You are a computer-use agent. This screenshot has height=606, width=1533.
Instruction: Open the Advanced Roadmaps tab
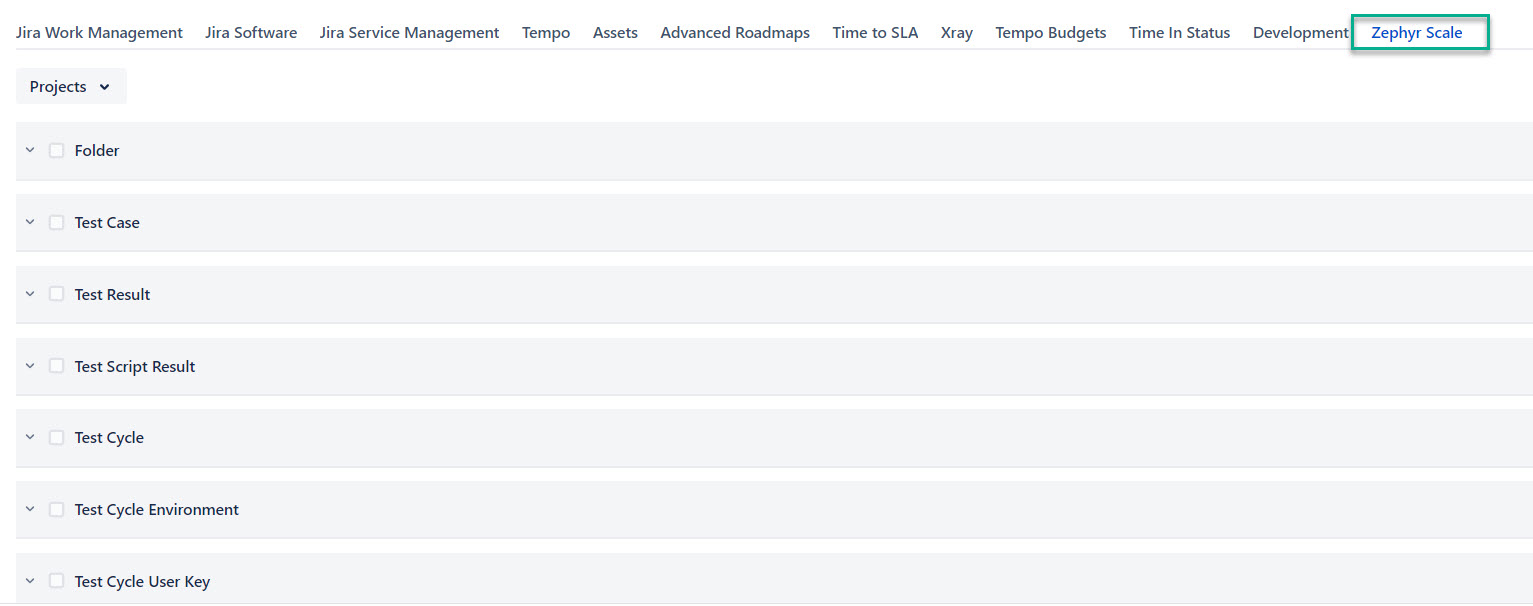(x=735, y=33)
